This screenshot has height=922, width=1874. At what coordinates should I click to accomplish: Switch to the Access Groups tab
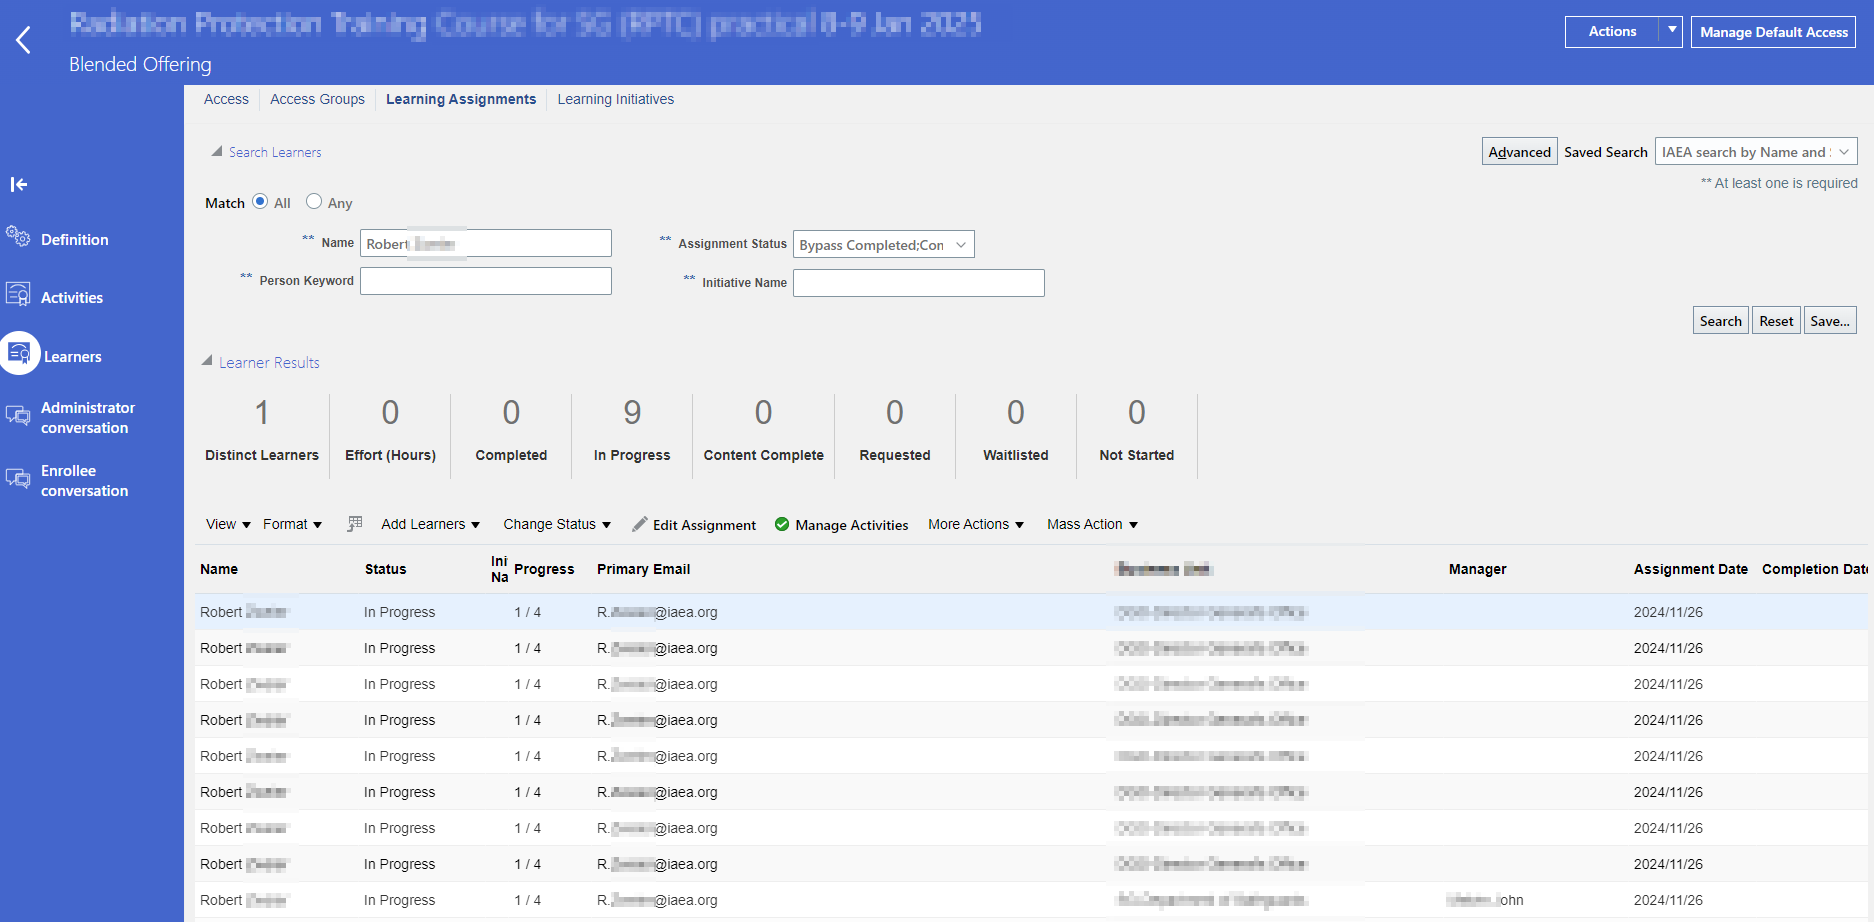(317, 99)
